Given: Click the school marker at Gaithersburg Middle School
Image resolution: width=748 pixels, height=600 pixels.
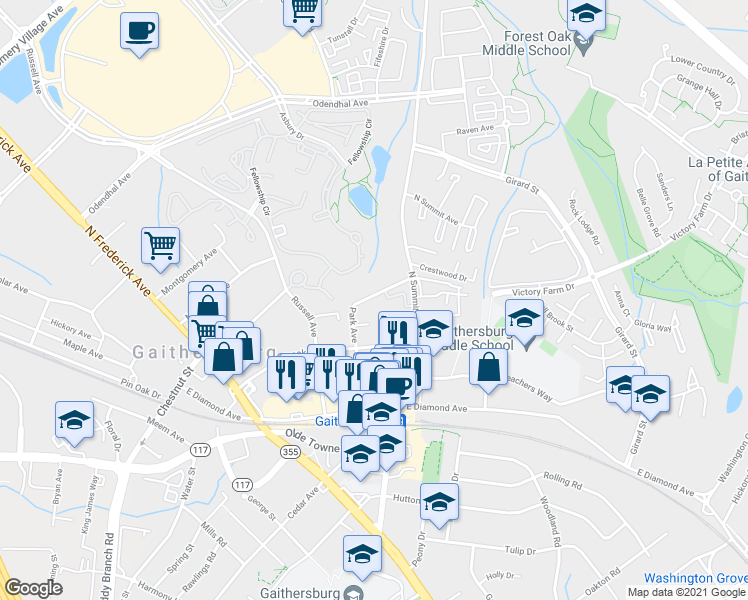Looking at the screenshot, I should coord(525,321).
